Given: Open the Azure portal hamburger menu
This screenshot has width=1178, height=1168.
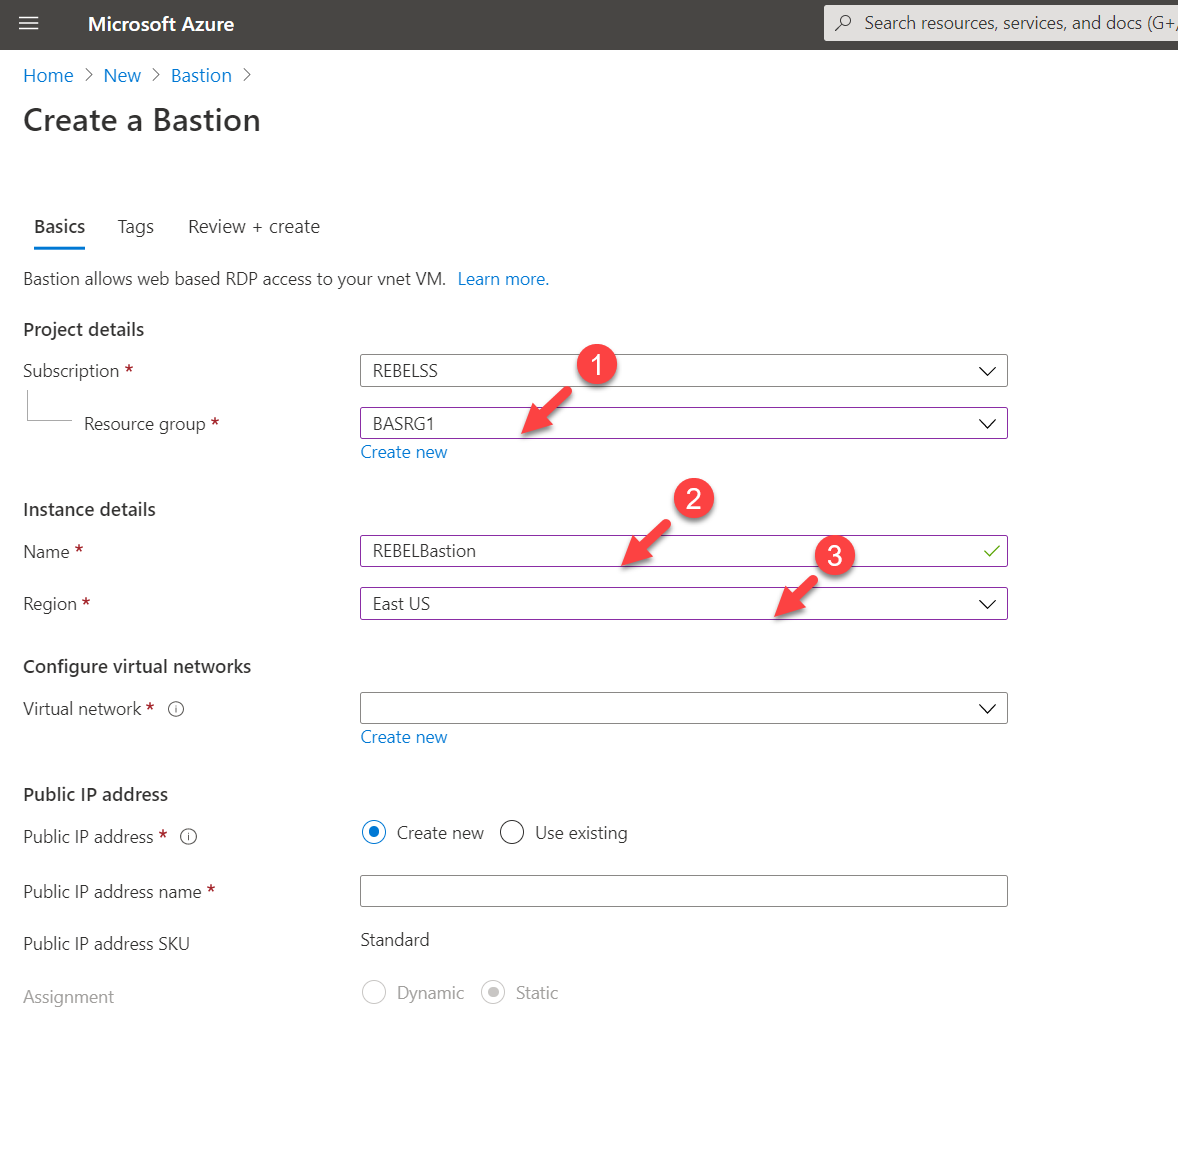Looking at the screenshot, I should click(29, 23).
